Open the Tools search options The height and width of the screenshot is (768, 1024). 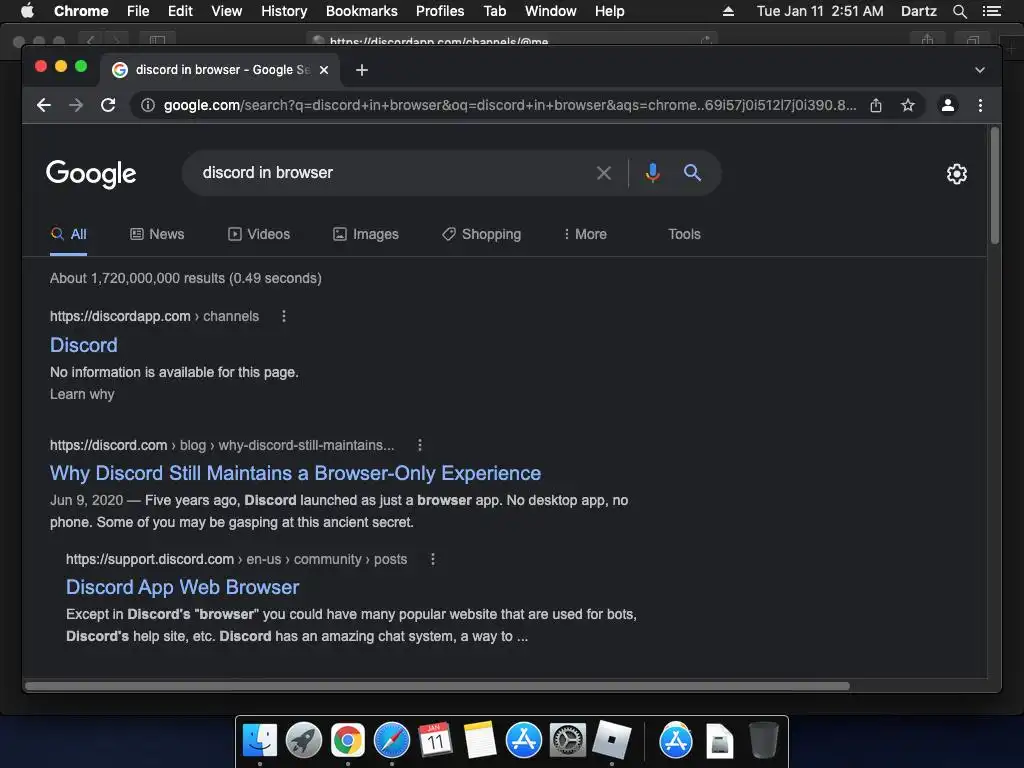coord(684,234)
